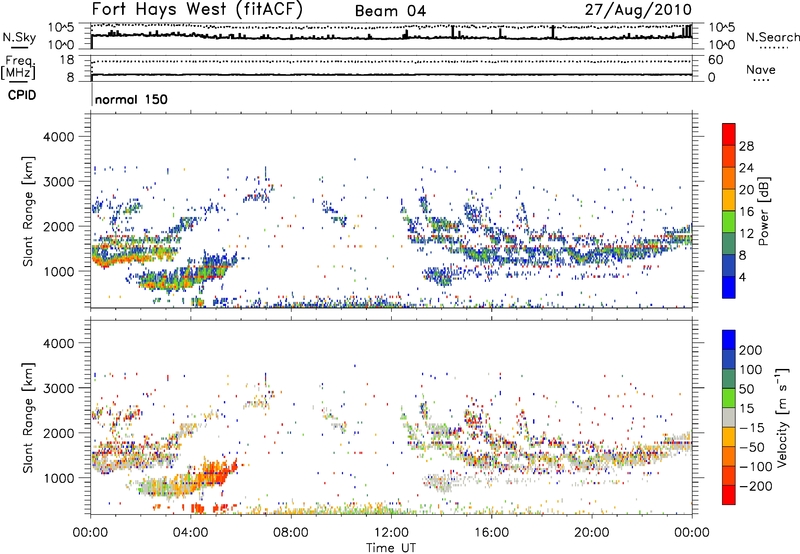Click the '08:00' time tick label
The height and width of the screenshot is (554, 800).
click(291, 533)
